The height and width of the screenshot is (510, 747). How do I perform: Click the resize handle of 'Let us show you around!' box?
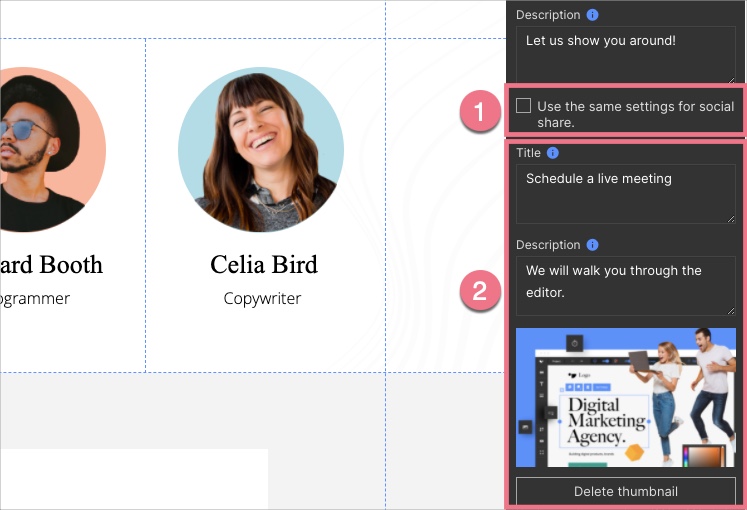click(730, 79)
